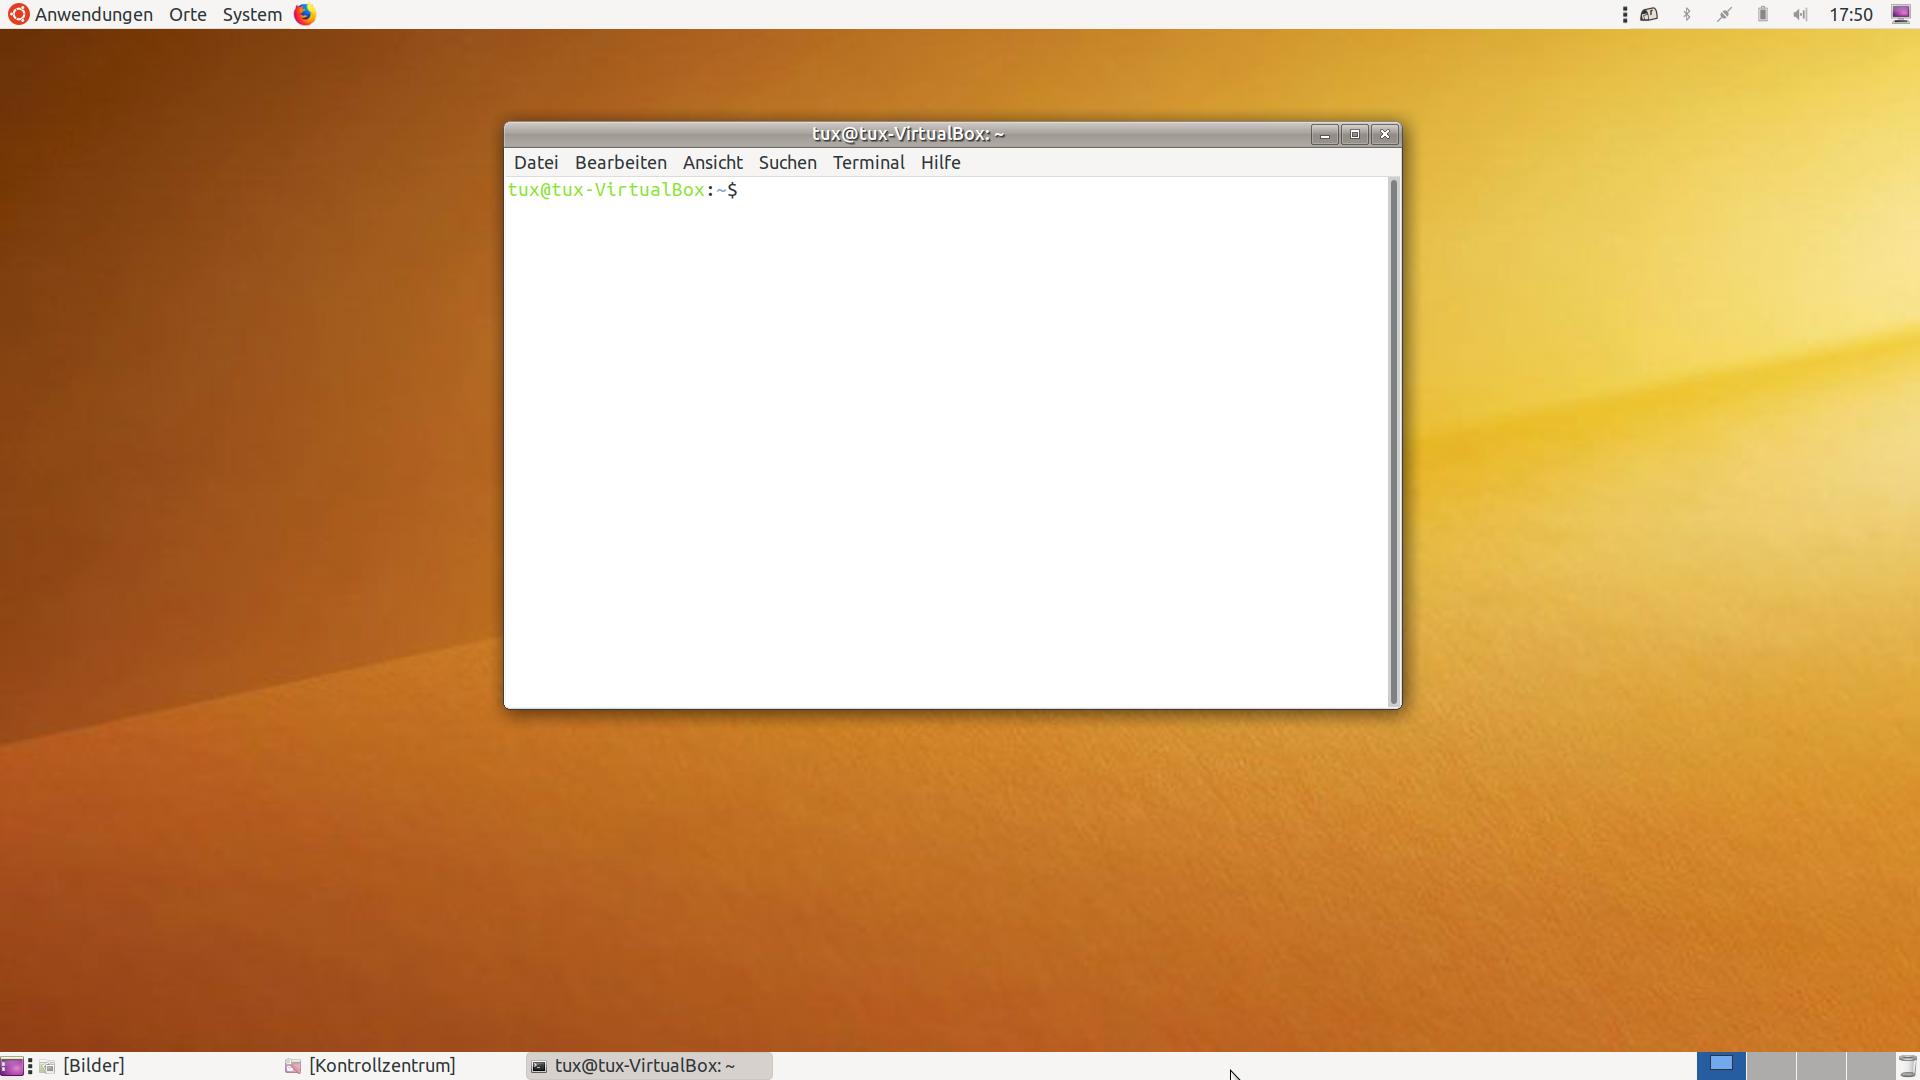The image size is (1920, 1080).
Task: Open the Bearbeiten terminal menu
Action: [x=620, y=162]
